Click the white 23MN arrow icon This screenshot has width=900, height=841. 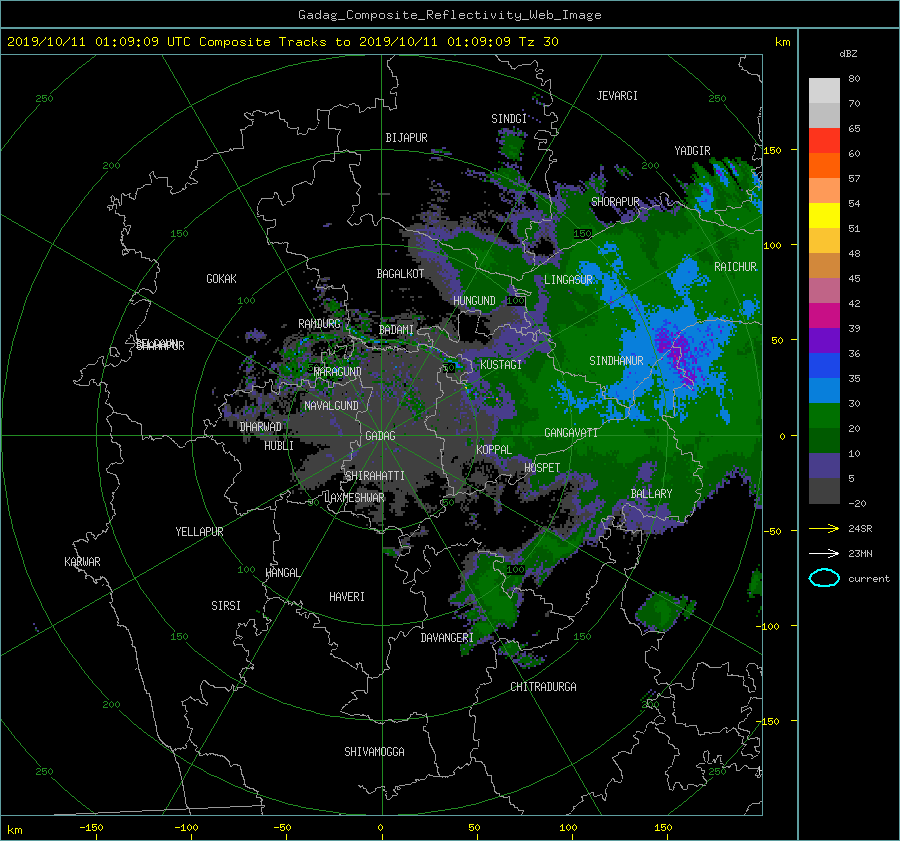tap(824, 553)
